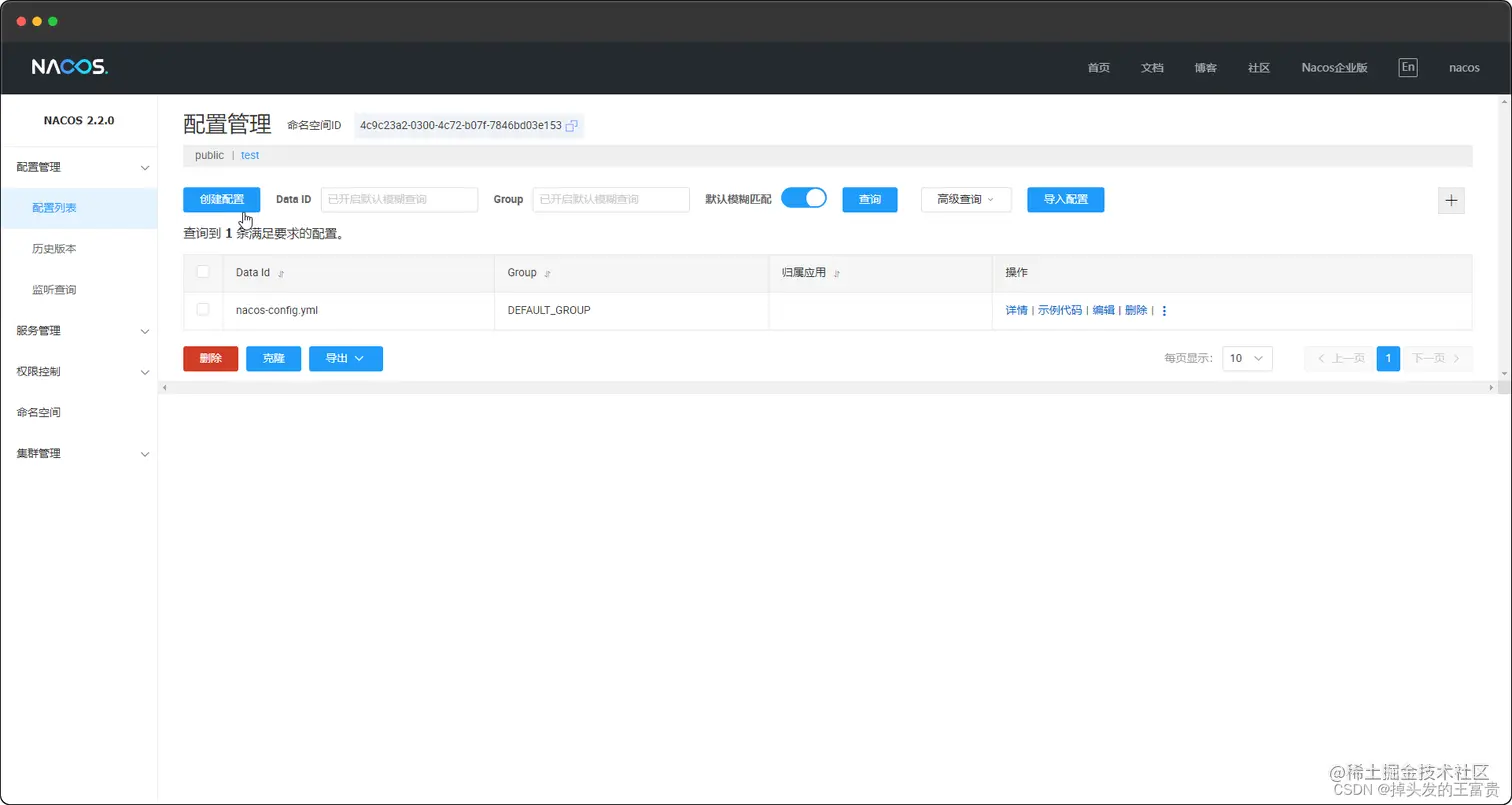Switch interface language with the En button
Image resolution: width=1512 pixels, height=805 pixels.
[x=1407, y=67]
